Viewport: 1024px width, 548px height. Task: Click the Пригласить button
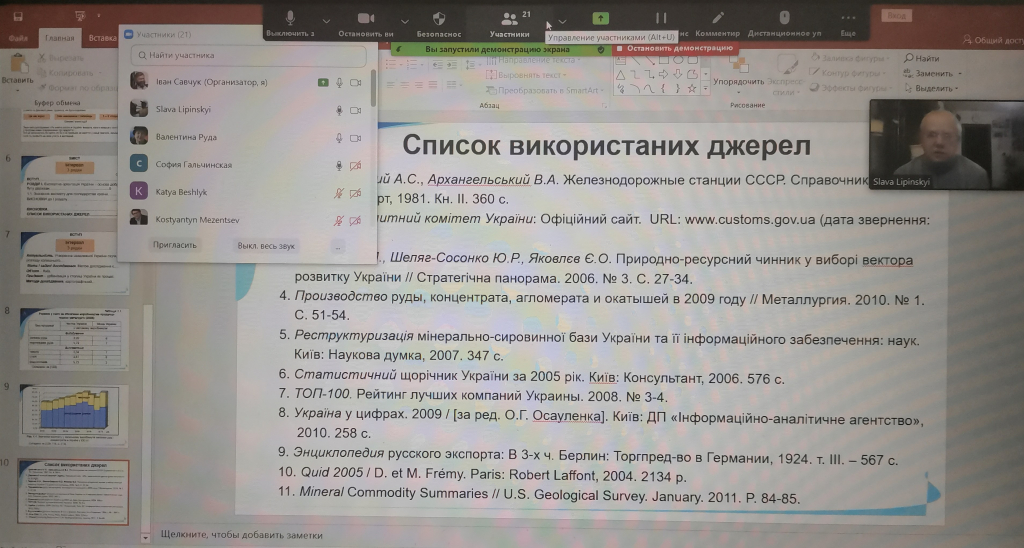click(174, 245)
